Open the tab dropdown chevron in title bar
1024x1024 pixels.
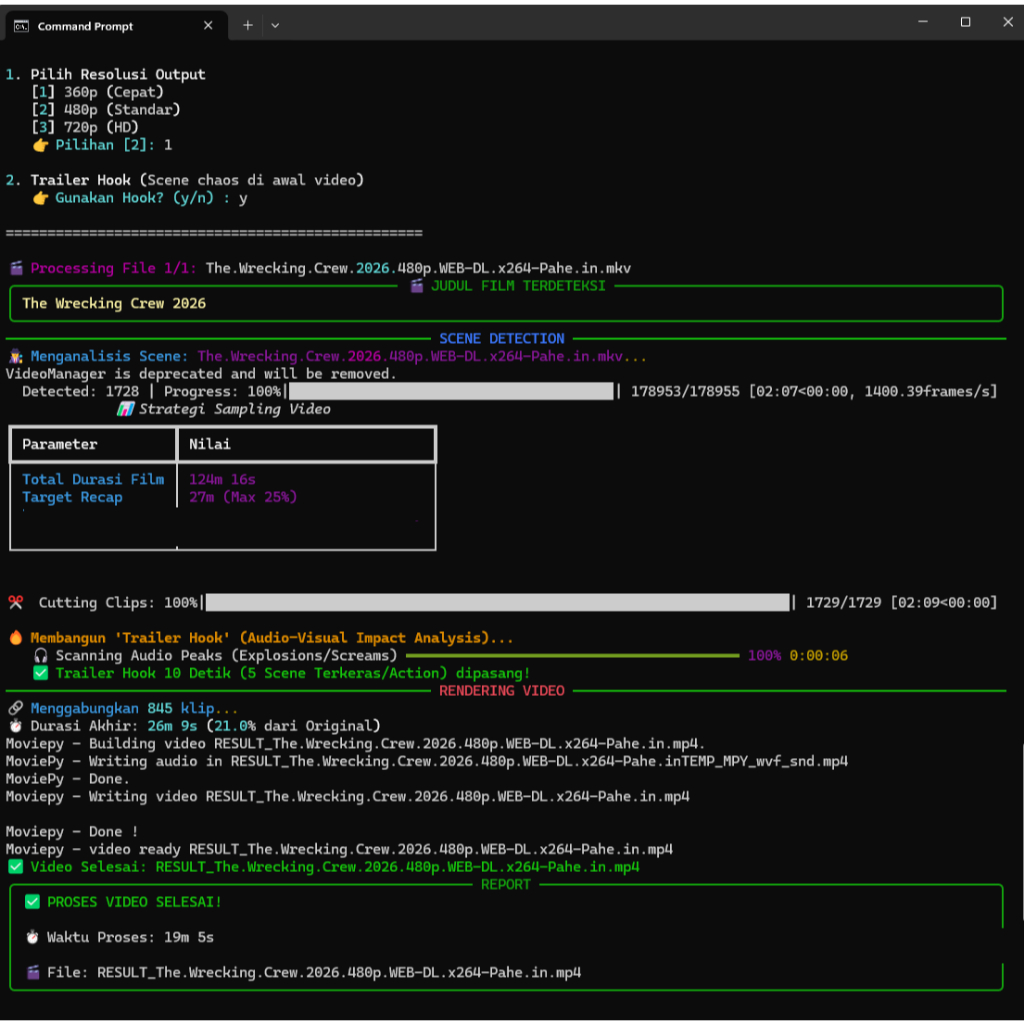275,26
